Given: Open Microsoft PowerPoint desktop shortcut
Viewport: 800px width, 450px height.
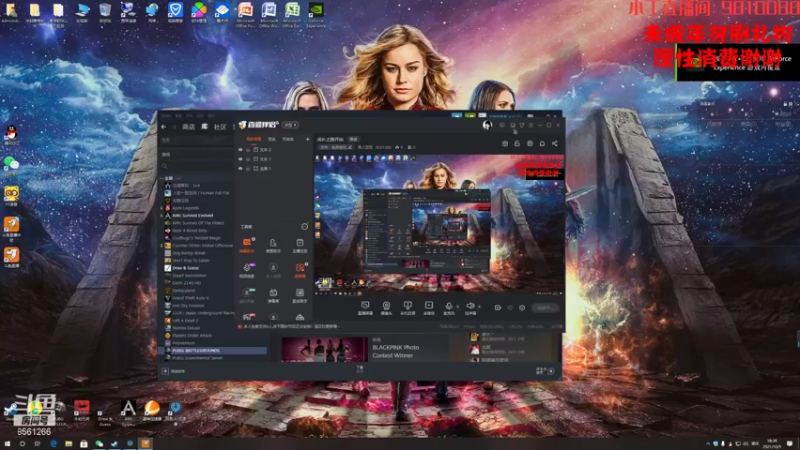Looking at the screenshot, I should [x=245, y=14].
